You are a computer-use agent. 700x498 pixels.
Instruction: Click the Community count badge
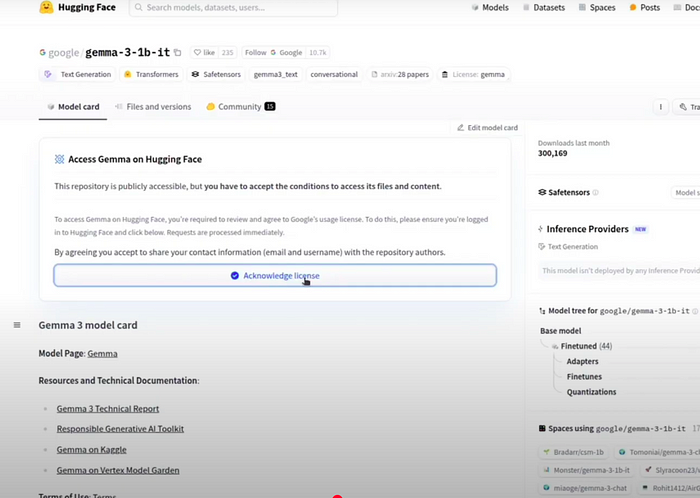click(270, 106)
